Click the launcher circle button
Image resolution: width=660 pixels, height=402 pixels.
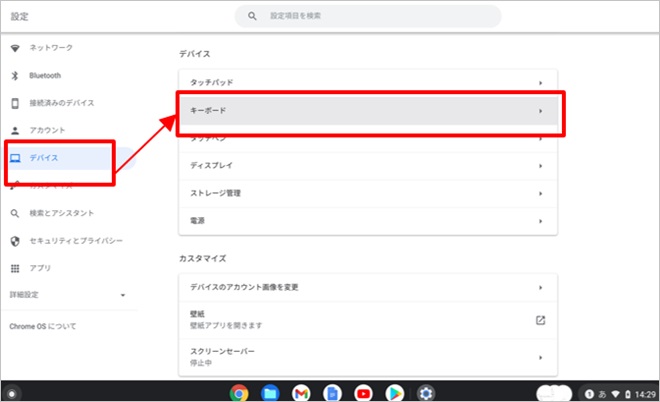pyautogui.click(x=11, y=393)
